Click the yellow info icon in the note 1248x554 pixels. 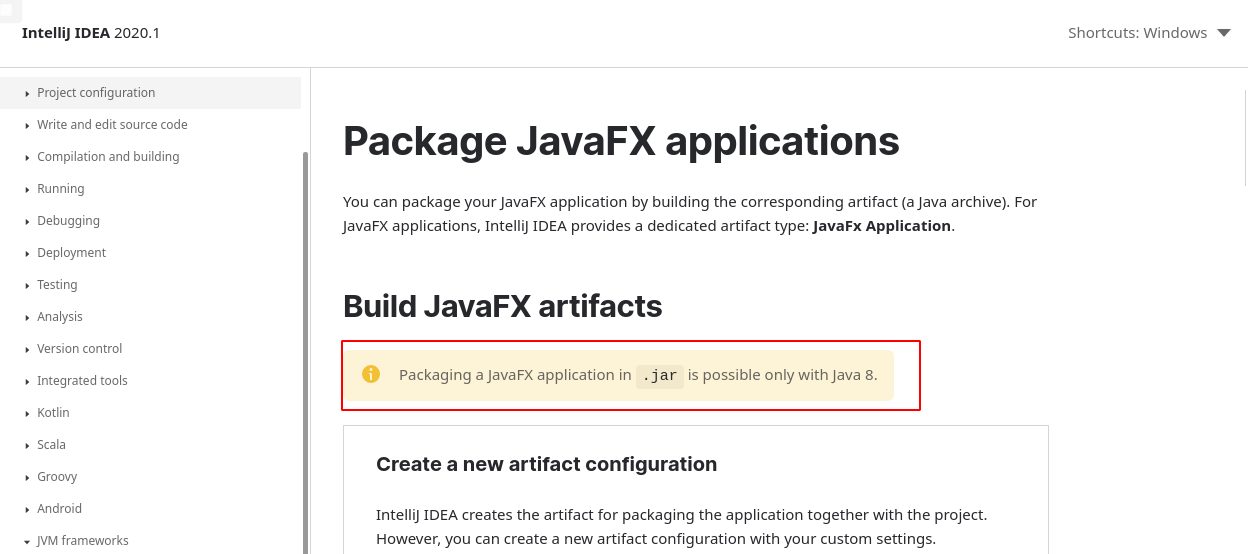click(x=371, y=375)
